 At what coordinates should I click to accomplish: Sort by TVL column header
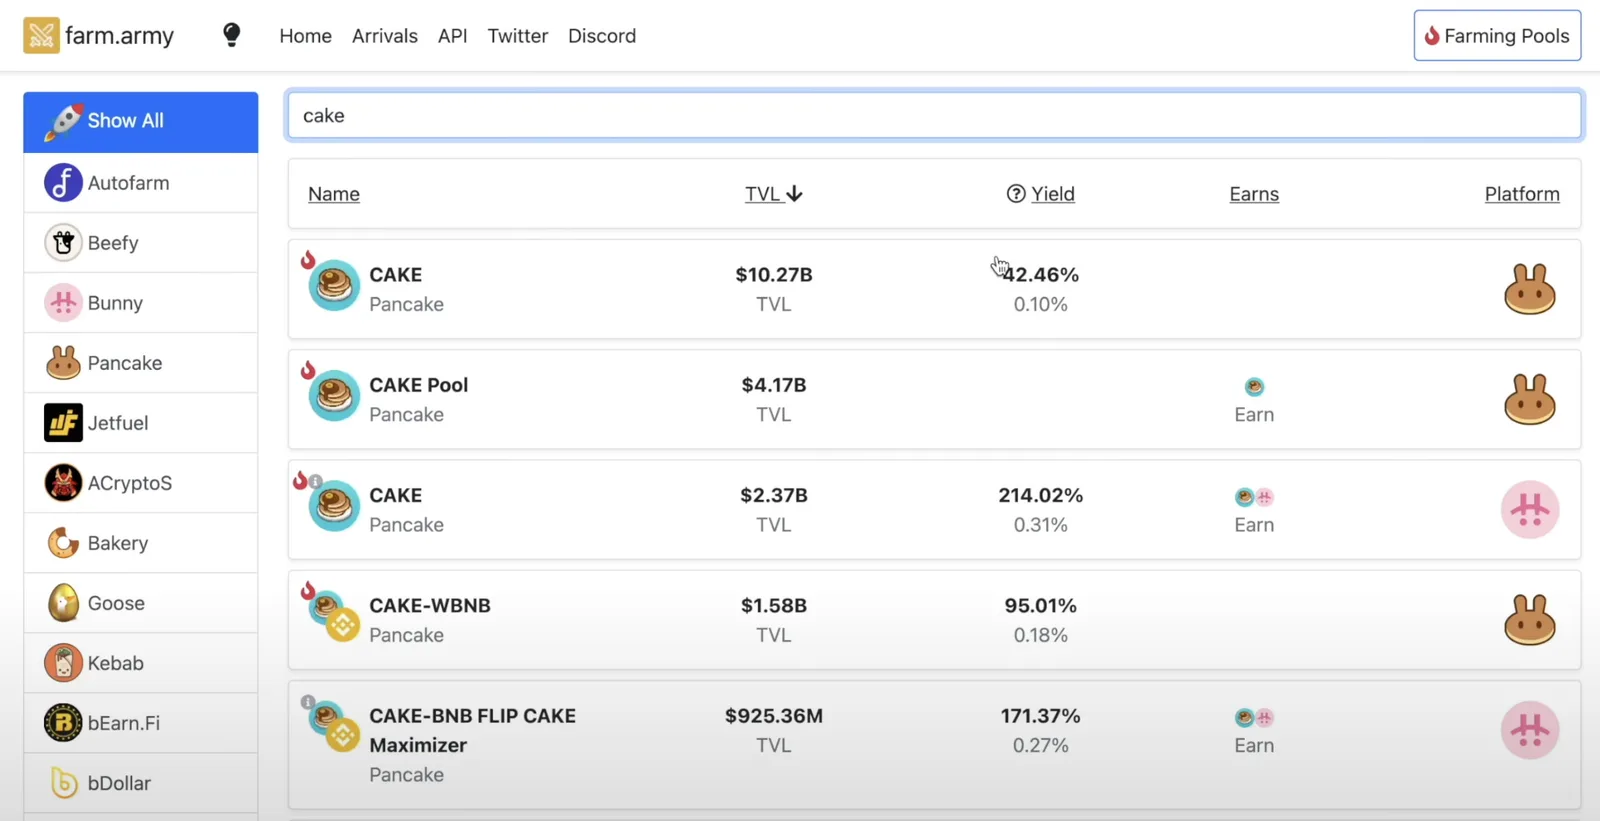pos(762,194)
